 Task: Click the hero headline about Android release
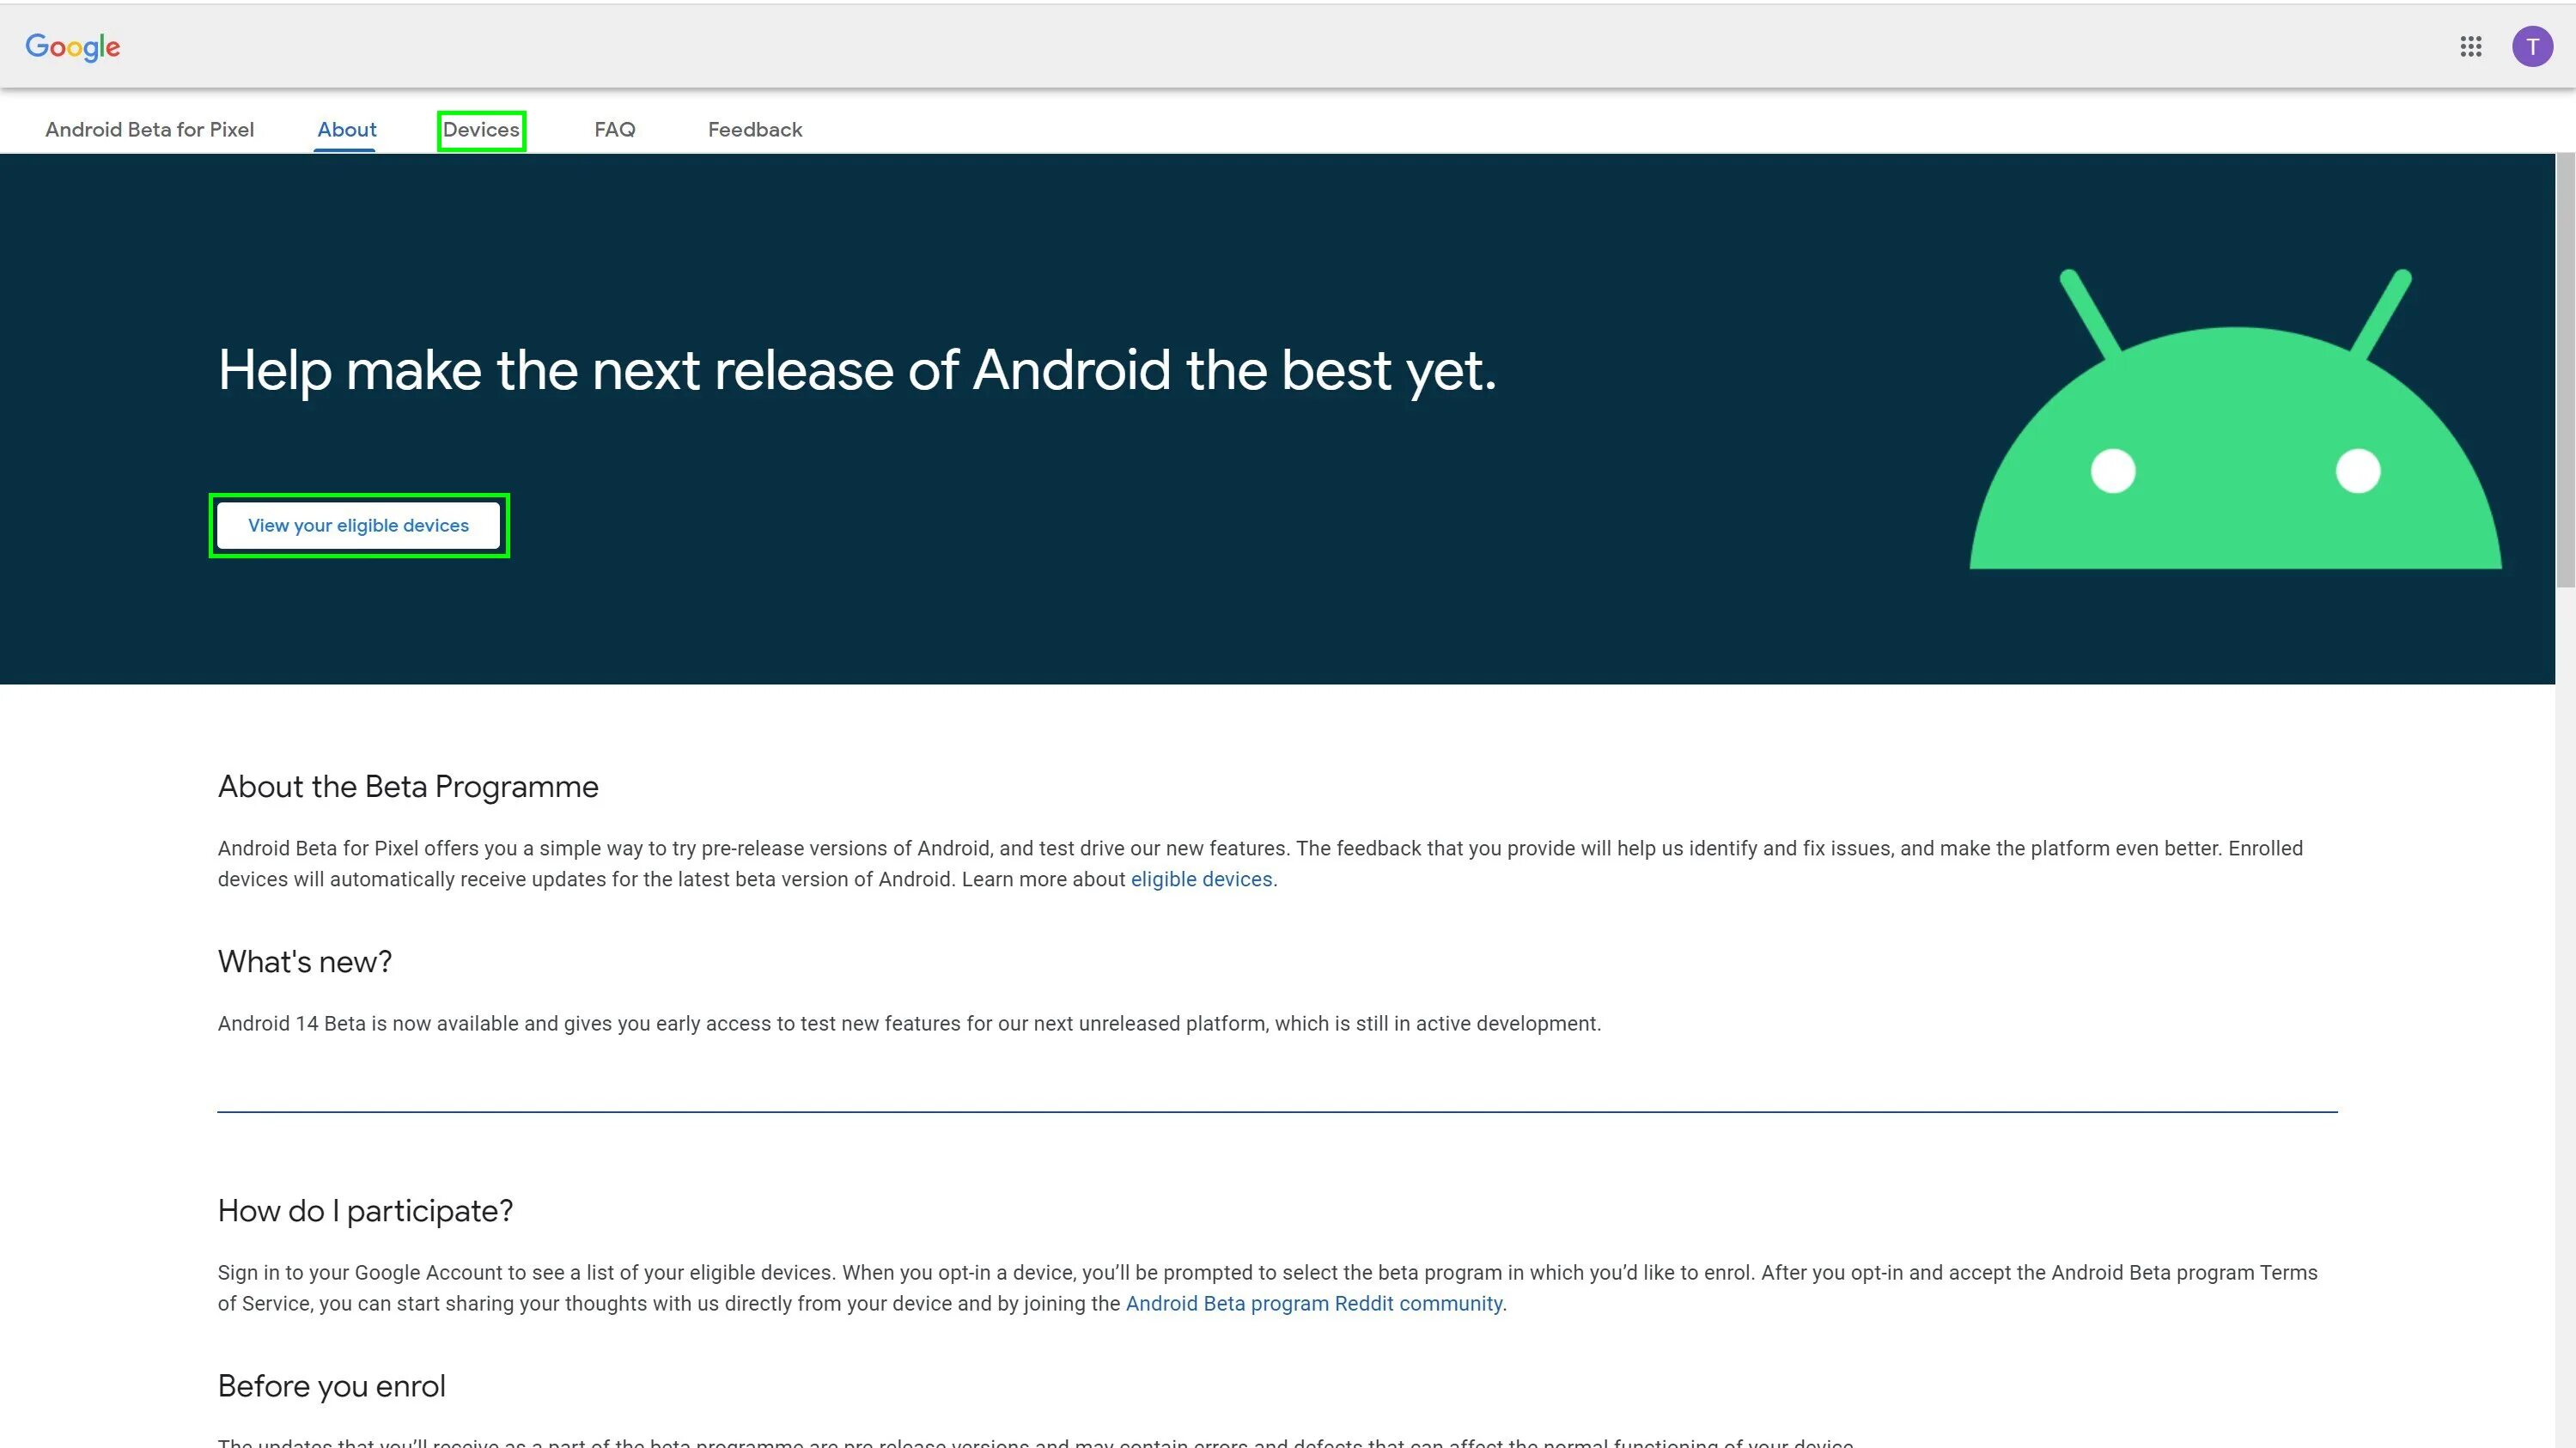coord(857,371)
